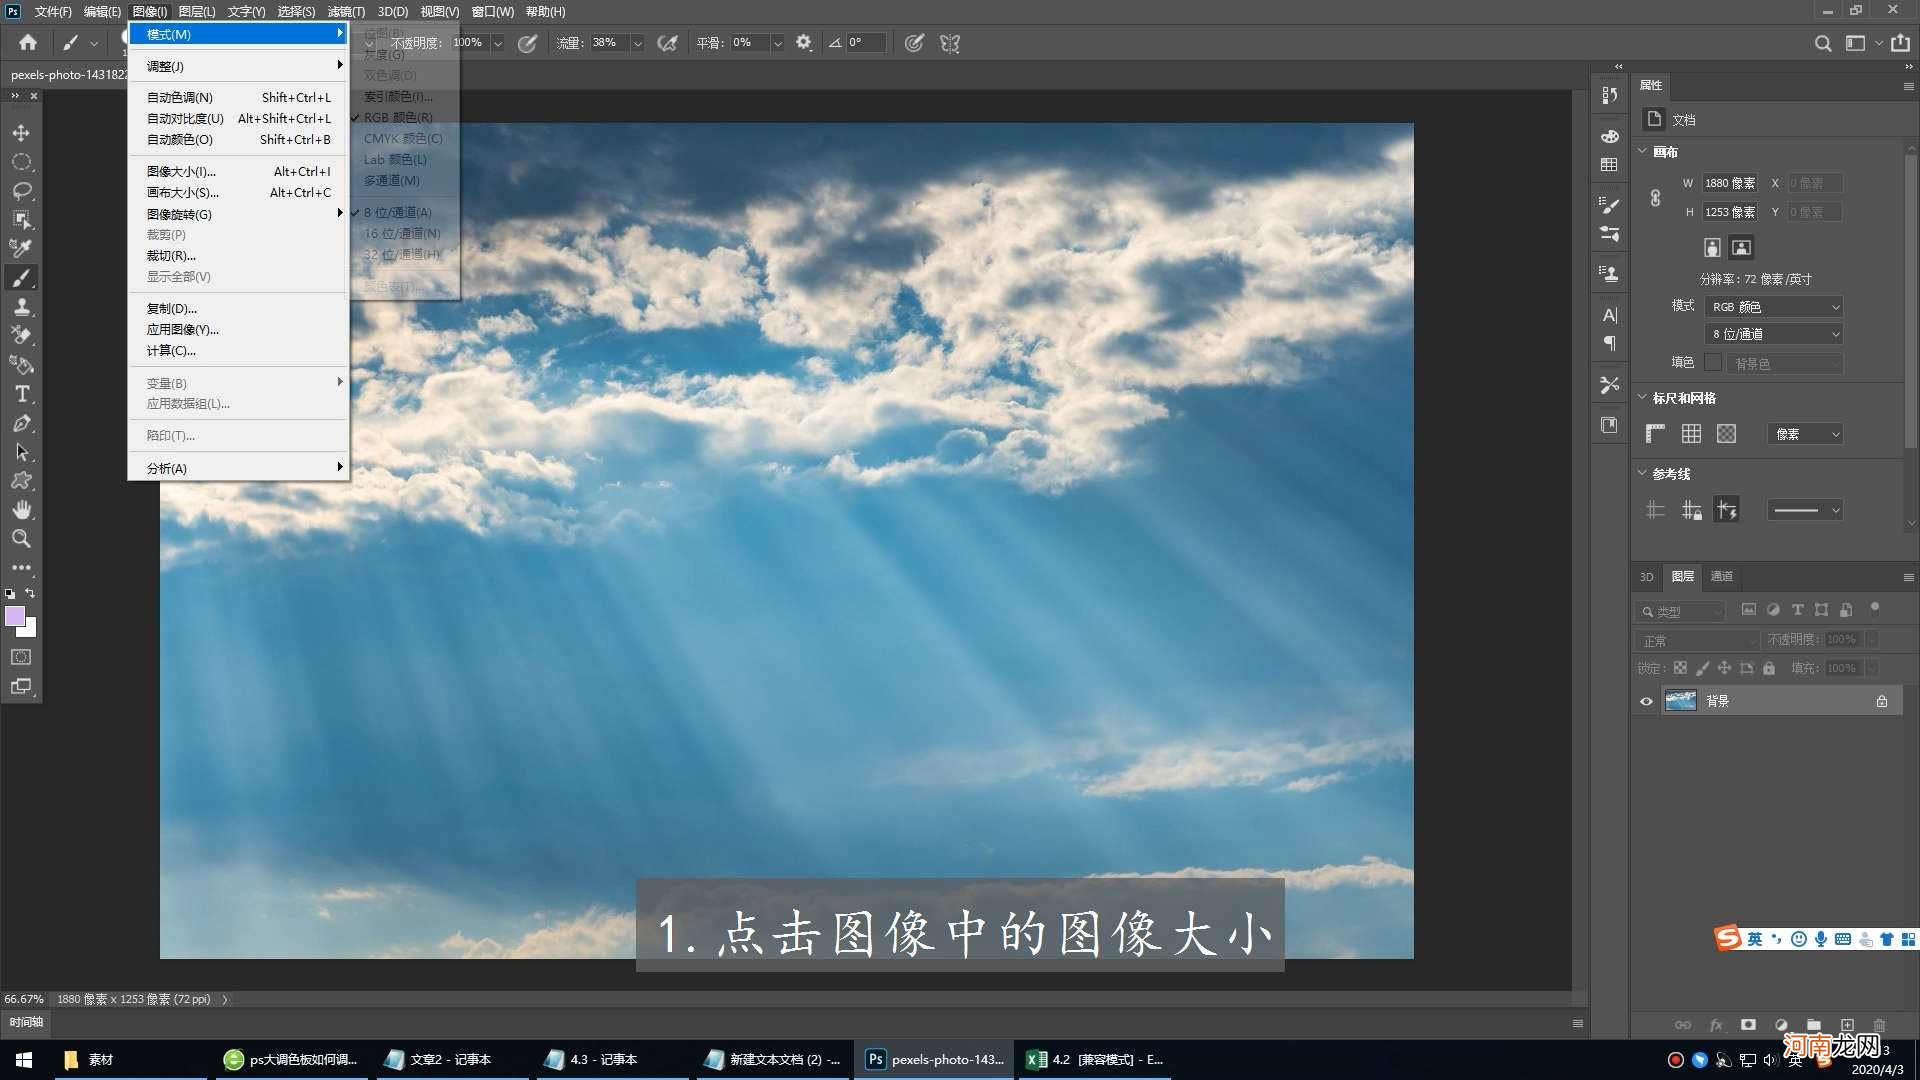The width and height of the screenshot is (1920, 1080).
Task: Toggle layer filtering on/off dot
Action: coord(1875,608)
